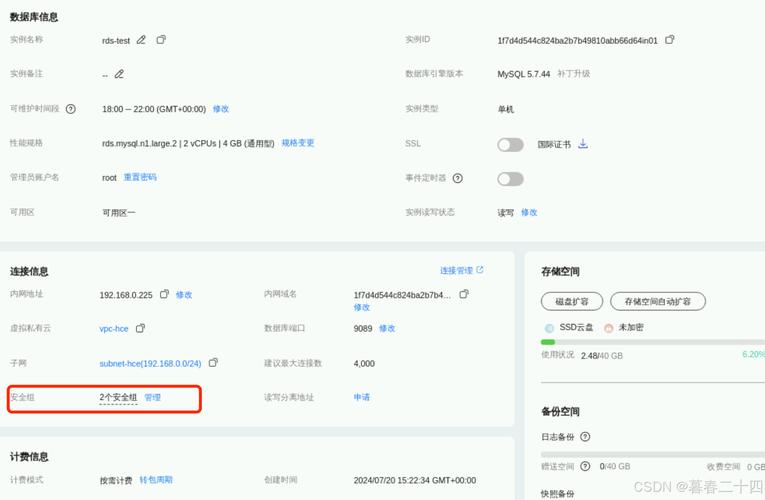The width and height of the screenshot is (765, 500).
Task: Copy the subnet-hce subnet value
Action: [x=213, y=362]
